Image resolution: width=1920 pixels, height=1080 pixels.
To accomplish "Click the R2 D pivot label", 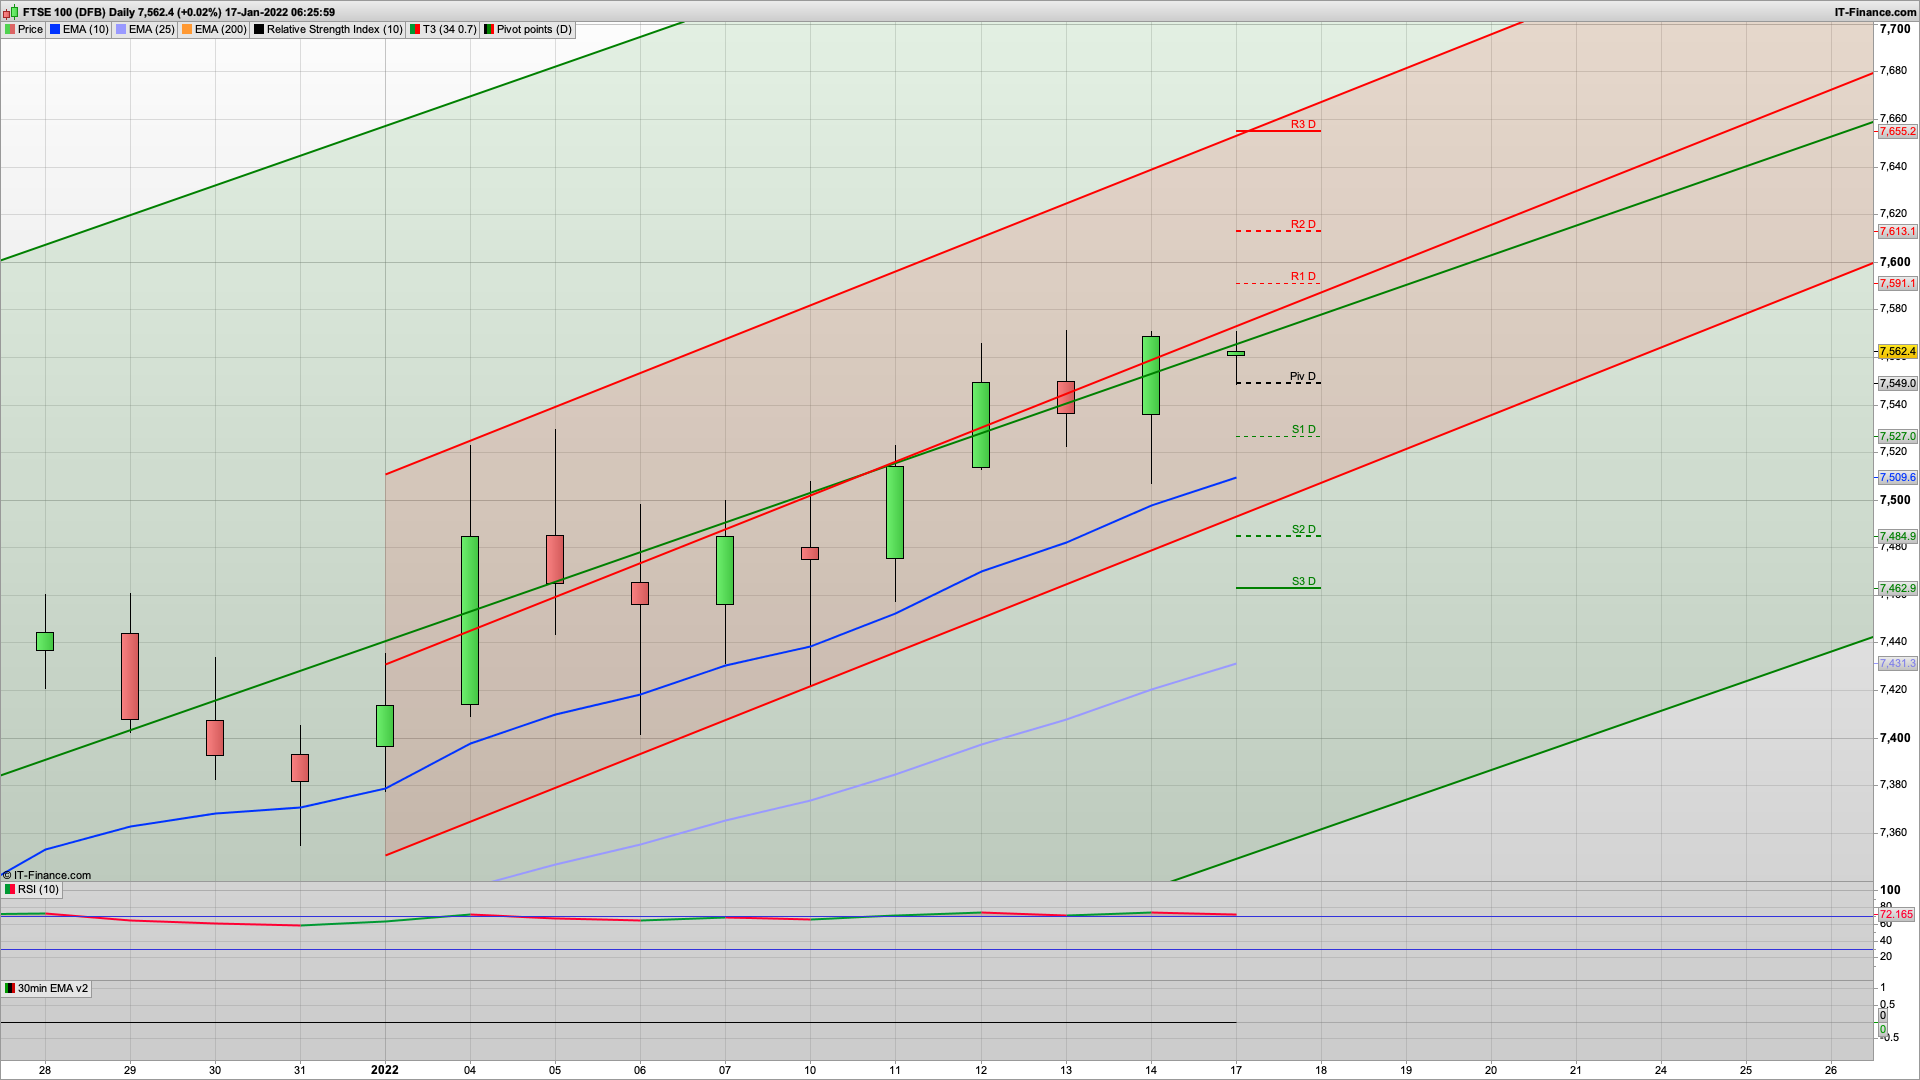I will [x=1303, y=224].
